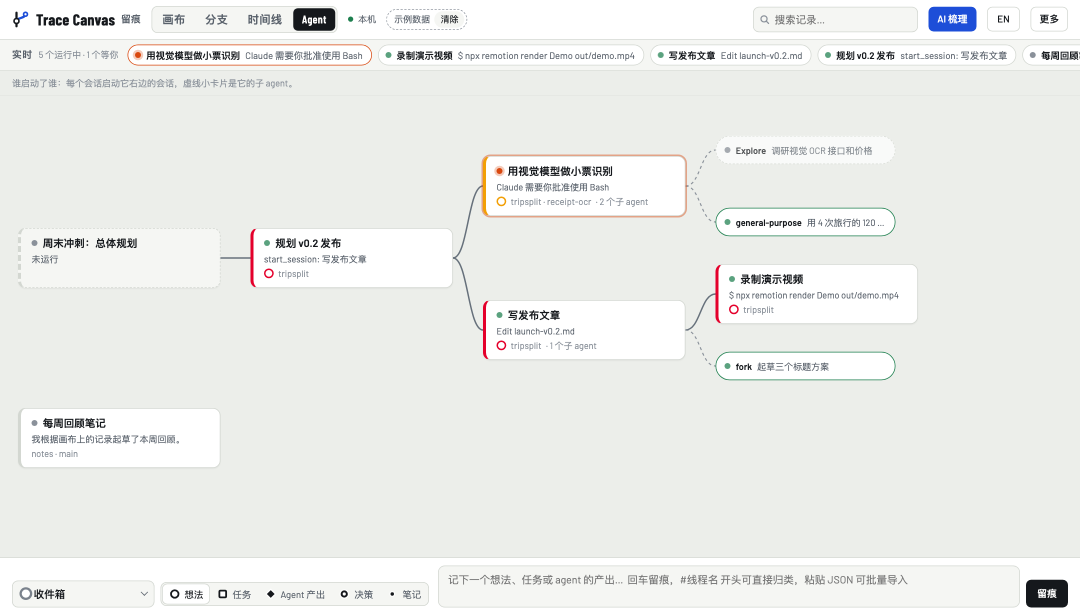Click text $ npx remotion render in 录制演示视频 card
Viewport: 1080px width, 615px height.
coord(813,295)
